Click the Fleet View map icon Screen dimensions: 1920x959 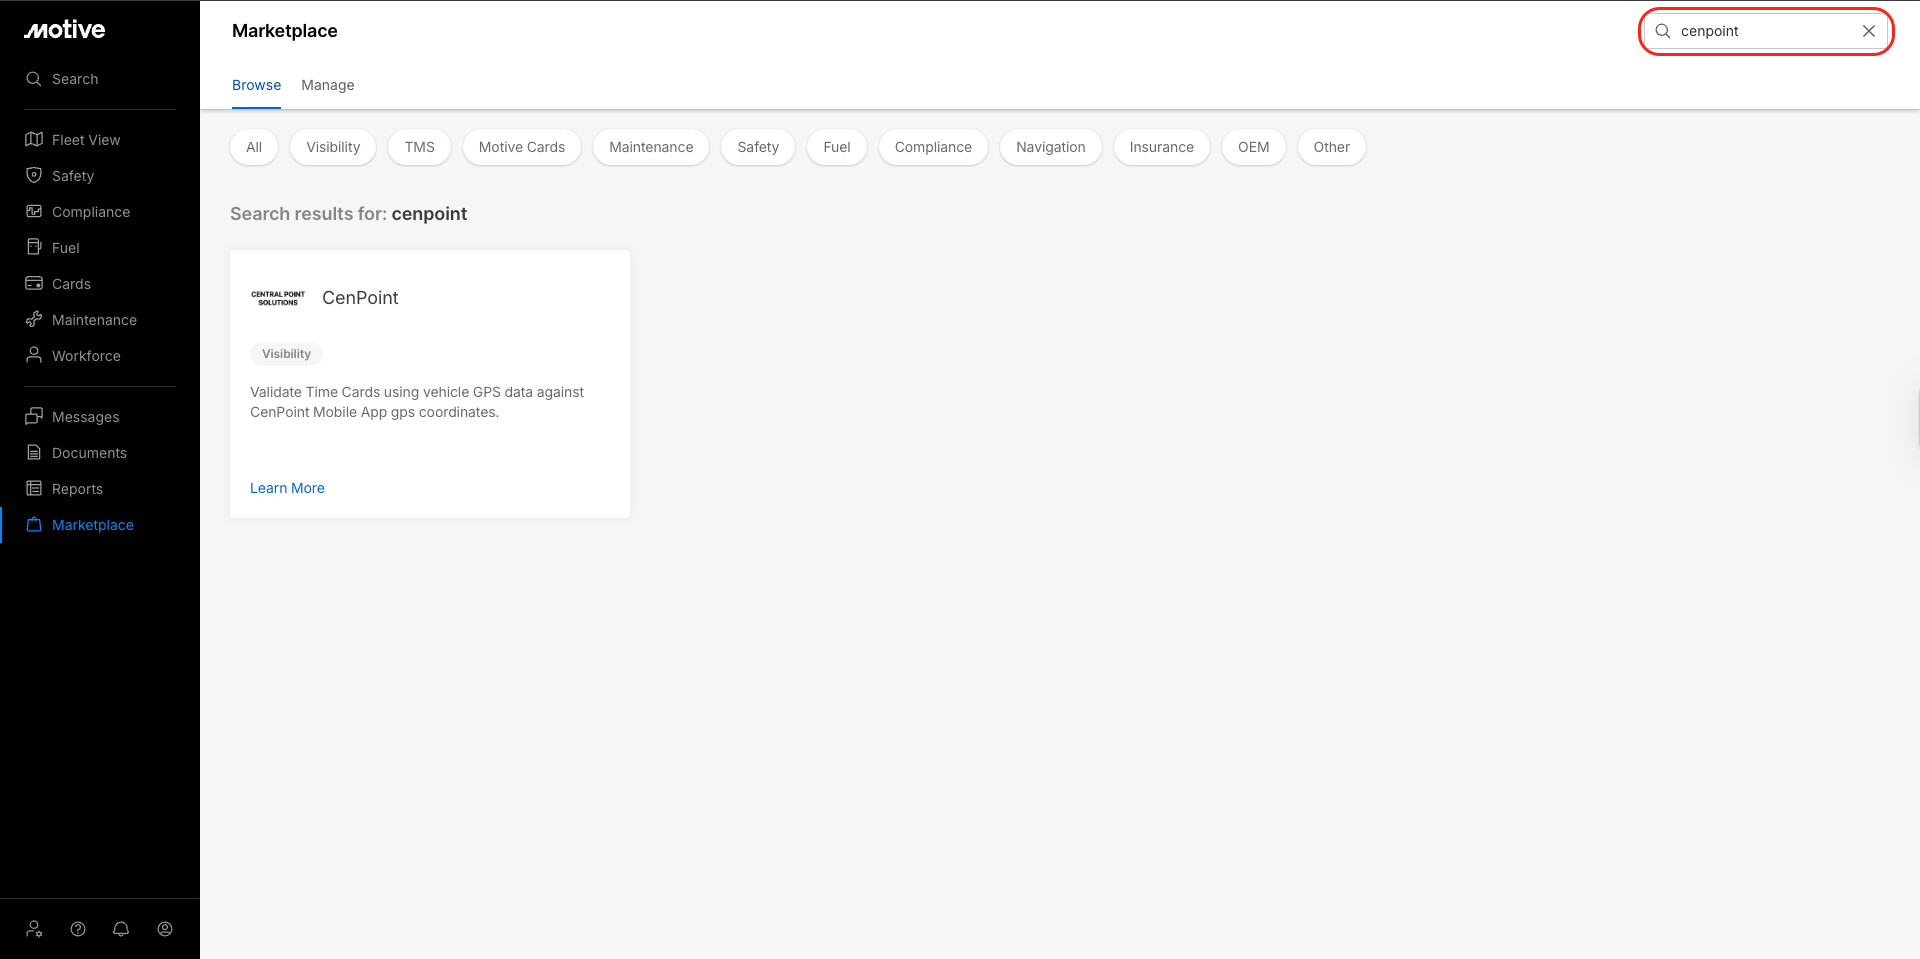[34, 140]
